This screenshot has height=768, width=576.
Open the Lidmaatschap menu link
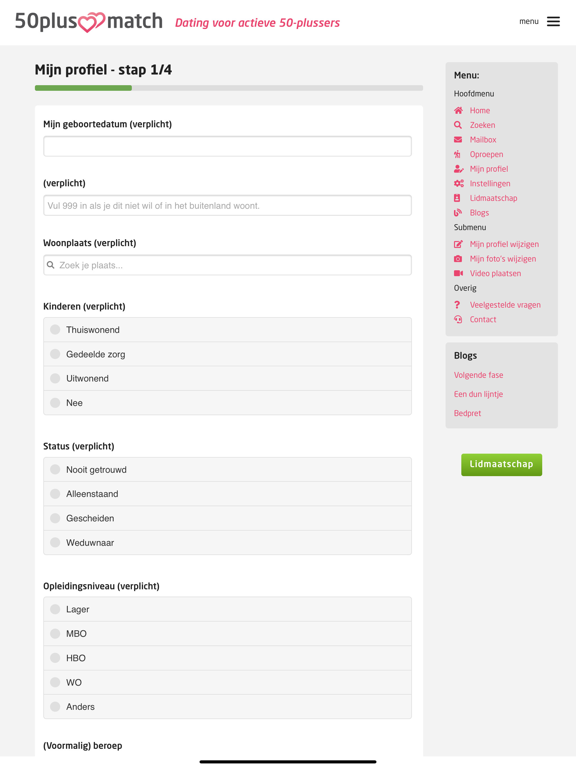(x=493, y=198)
